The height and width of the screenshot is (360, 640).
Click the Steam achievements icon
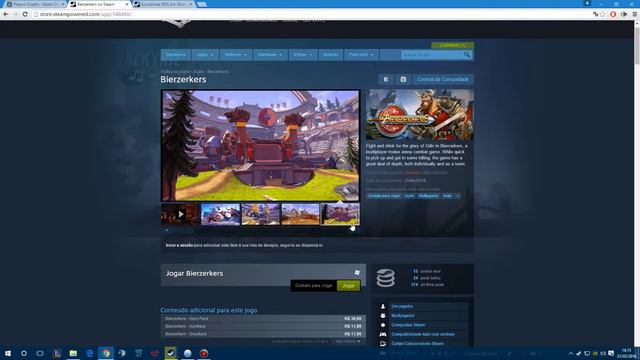(x=383, y=325)
